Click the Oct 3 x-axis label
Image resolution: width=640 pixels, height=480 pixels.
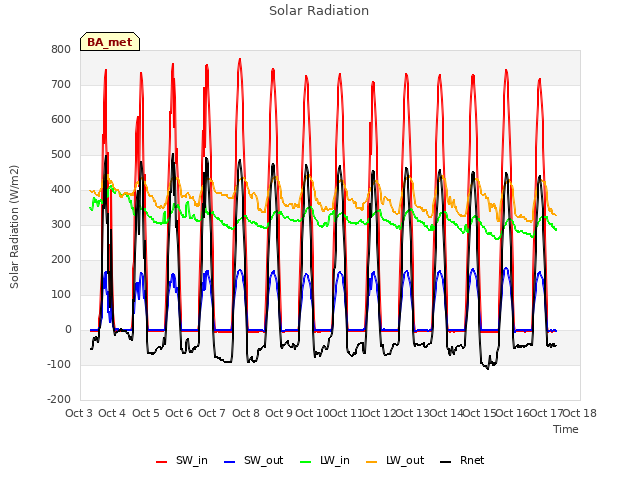pyautogui.click(x=79, y=413)
